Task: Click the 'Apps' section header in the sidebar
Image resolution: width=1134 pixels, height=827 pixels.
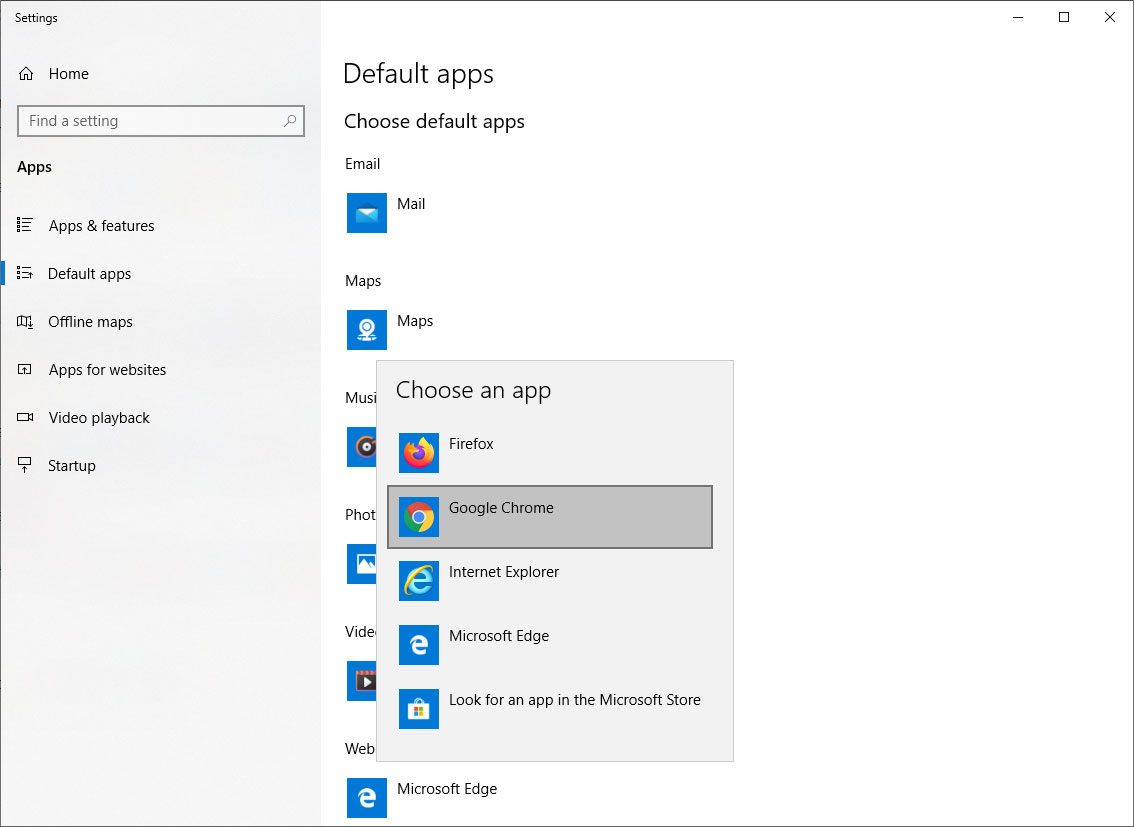Action: click(35, 167)
